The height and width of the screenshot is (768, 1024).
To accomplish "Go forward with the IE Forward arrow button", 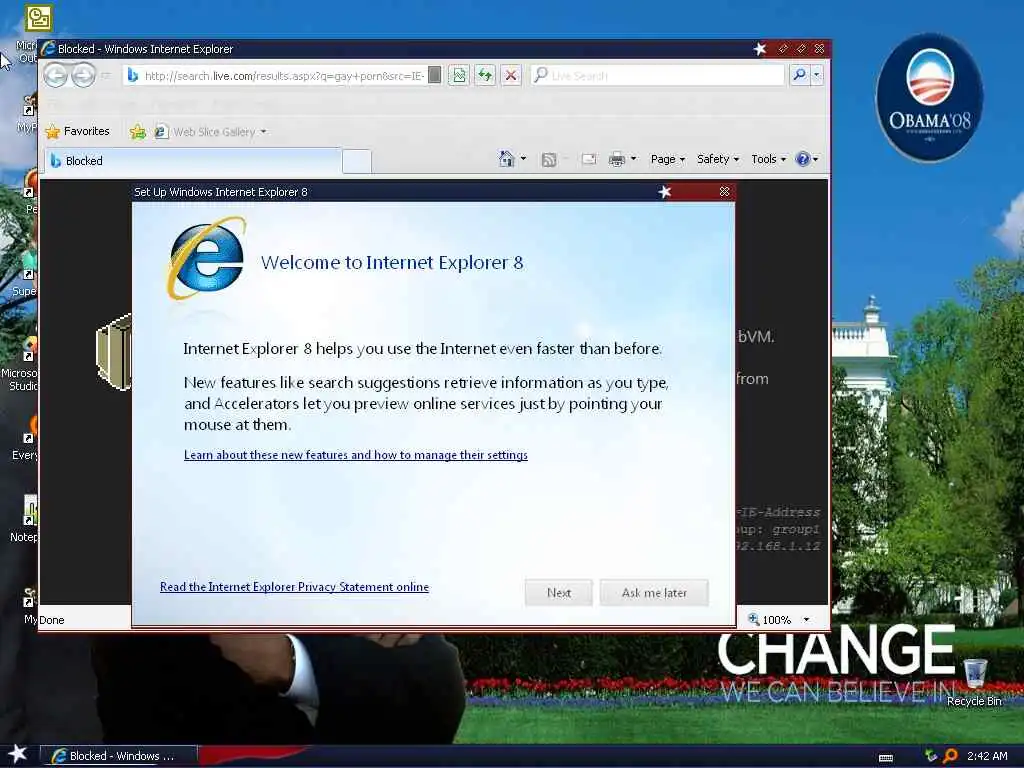I will [83, 75].
